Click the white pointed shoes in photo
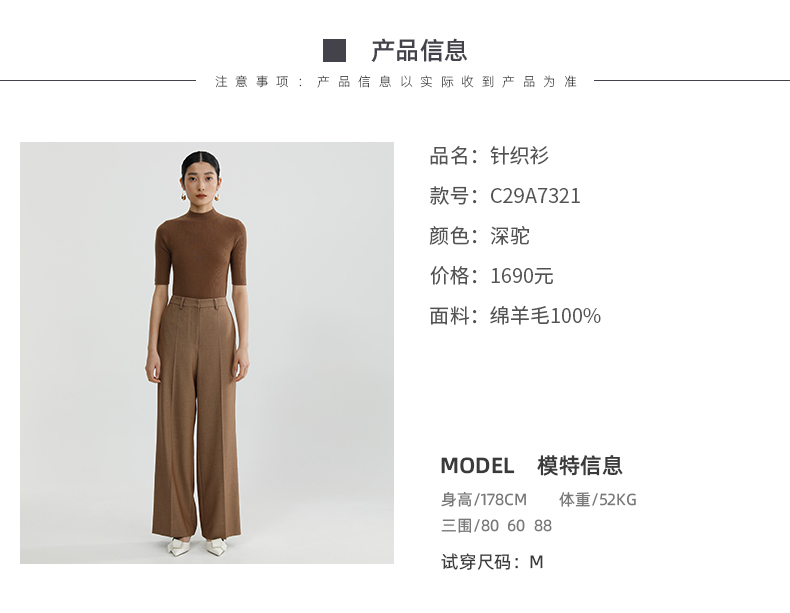The height and width of the screenshot is (613, 790). click(198, 547)
